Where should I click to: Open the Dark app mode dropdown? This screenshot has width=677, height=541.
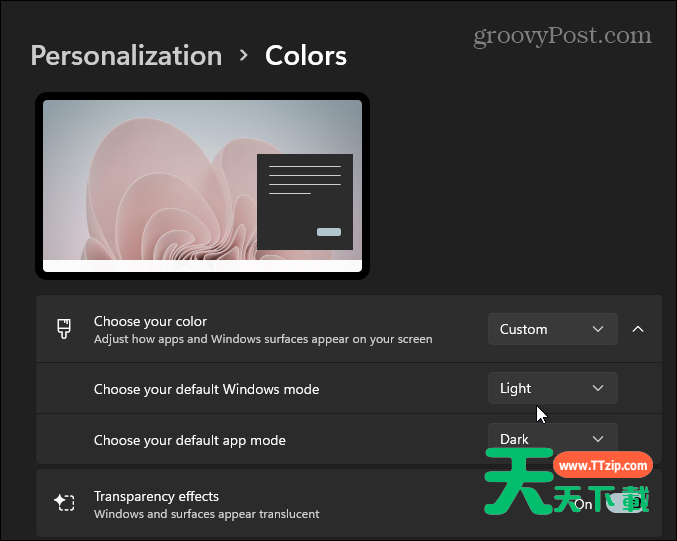tap(552, 438)
